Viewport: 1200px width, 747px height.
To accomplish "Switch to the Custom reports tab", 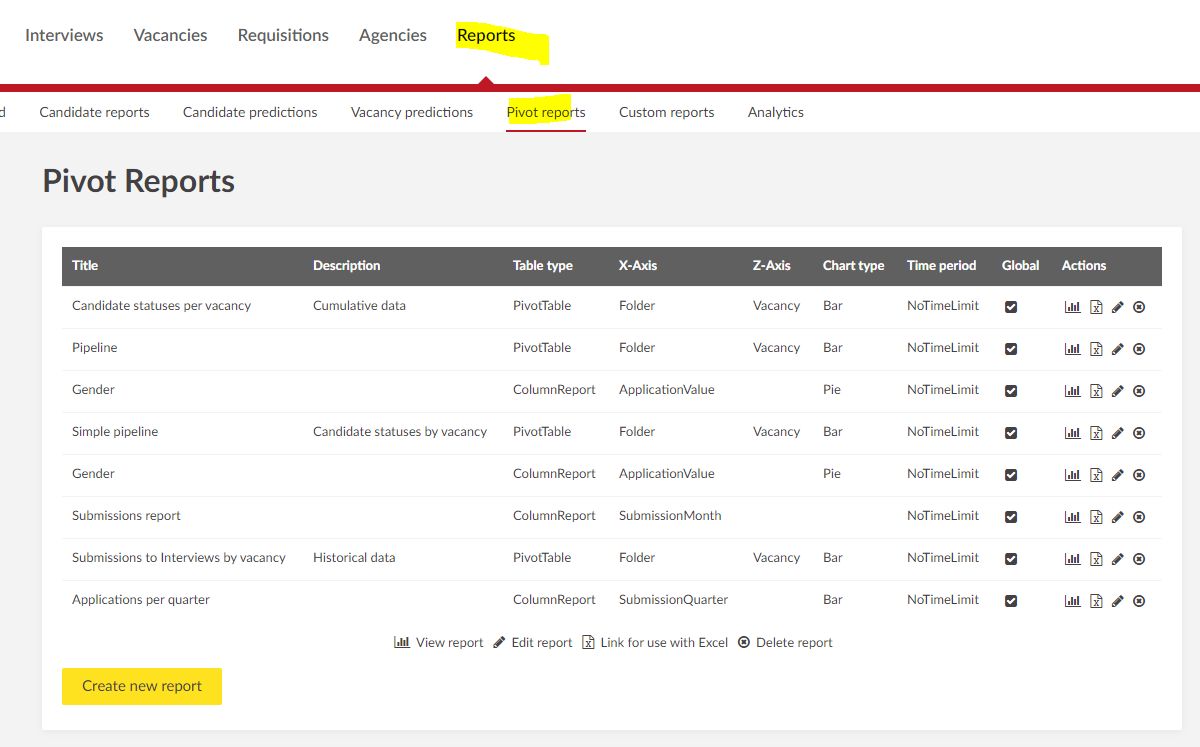I will 666,112.
